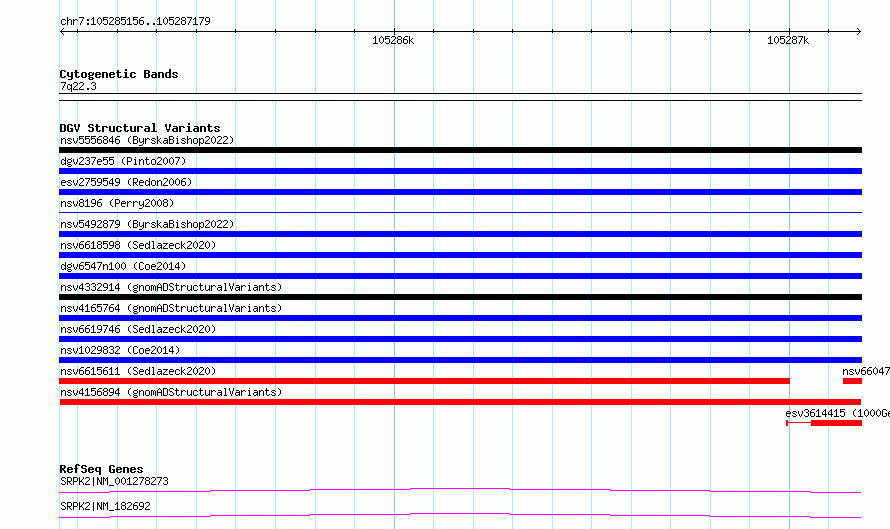Click the 105287k ruler label

[788, 40]
